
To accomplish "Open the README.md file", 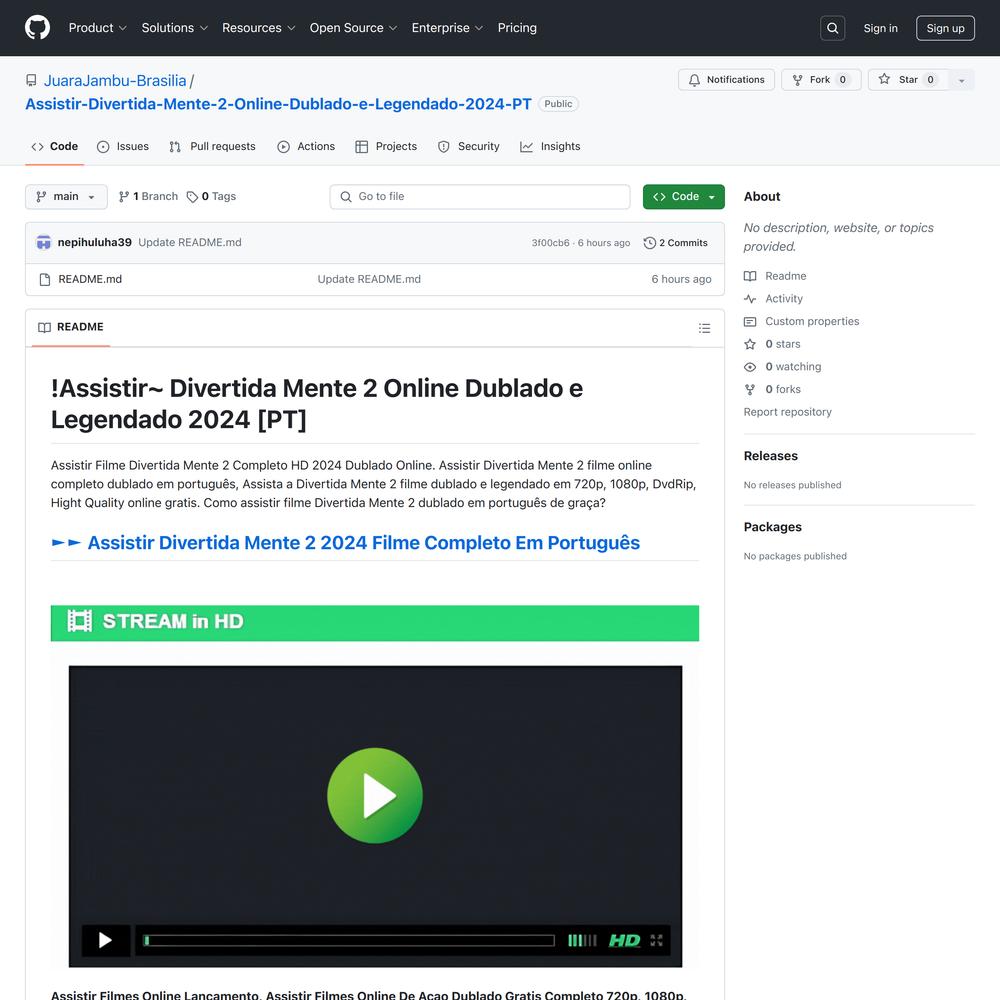I will pos(90,279).
